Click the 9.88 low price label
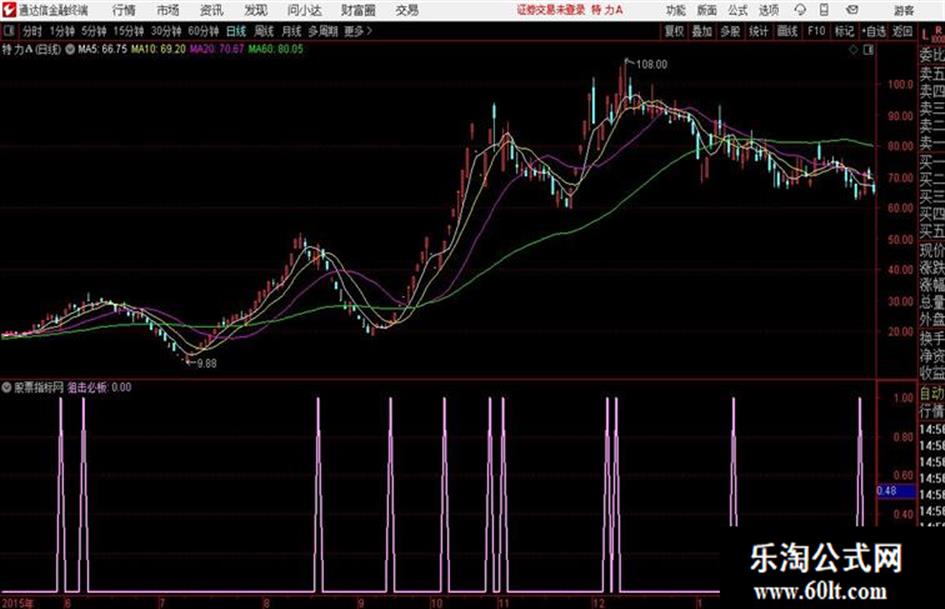Screen dimensions: 945x609 pyautogui.click(x=207, y=363)
